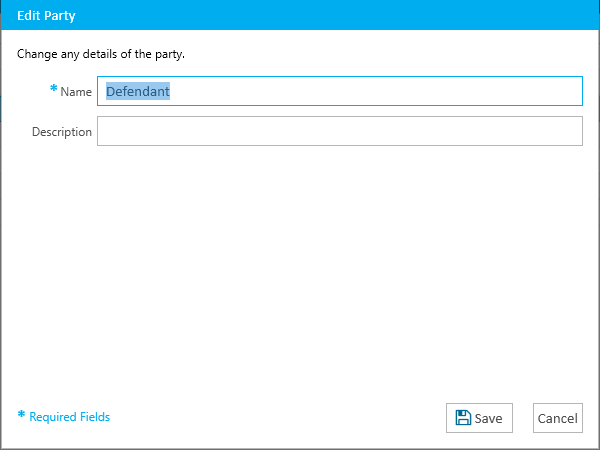Click into the empty Description field

pyautogui.click(x=340, y=131)
